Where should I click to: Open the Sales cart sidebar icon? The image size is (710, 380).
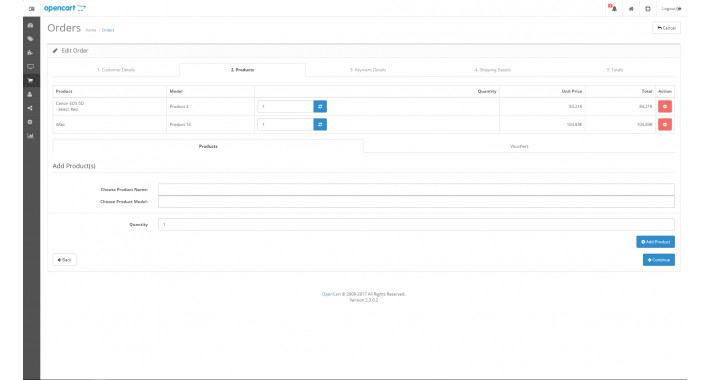[x=30, y=81]
